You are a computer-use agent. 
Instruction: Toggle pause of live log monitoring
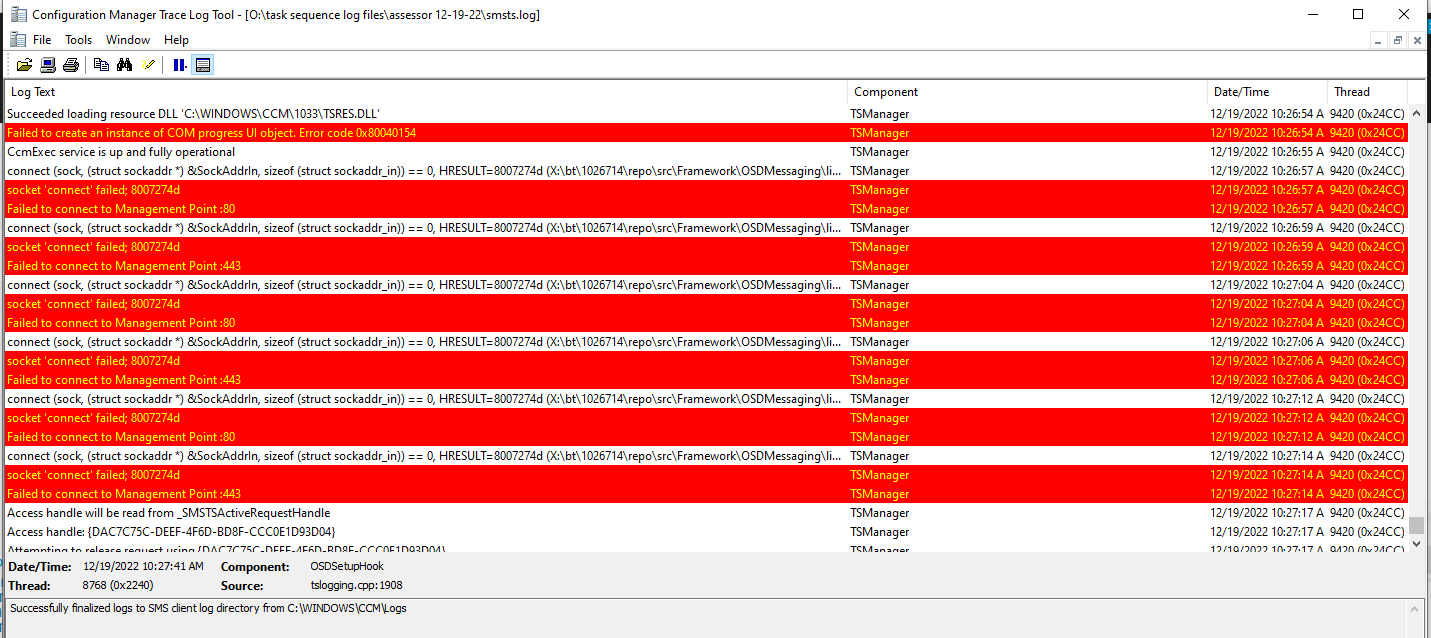tap(178, 64)
